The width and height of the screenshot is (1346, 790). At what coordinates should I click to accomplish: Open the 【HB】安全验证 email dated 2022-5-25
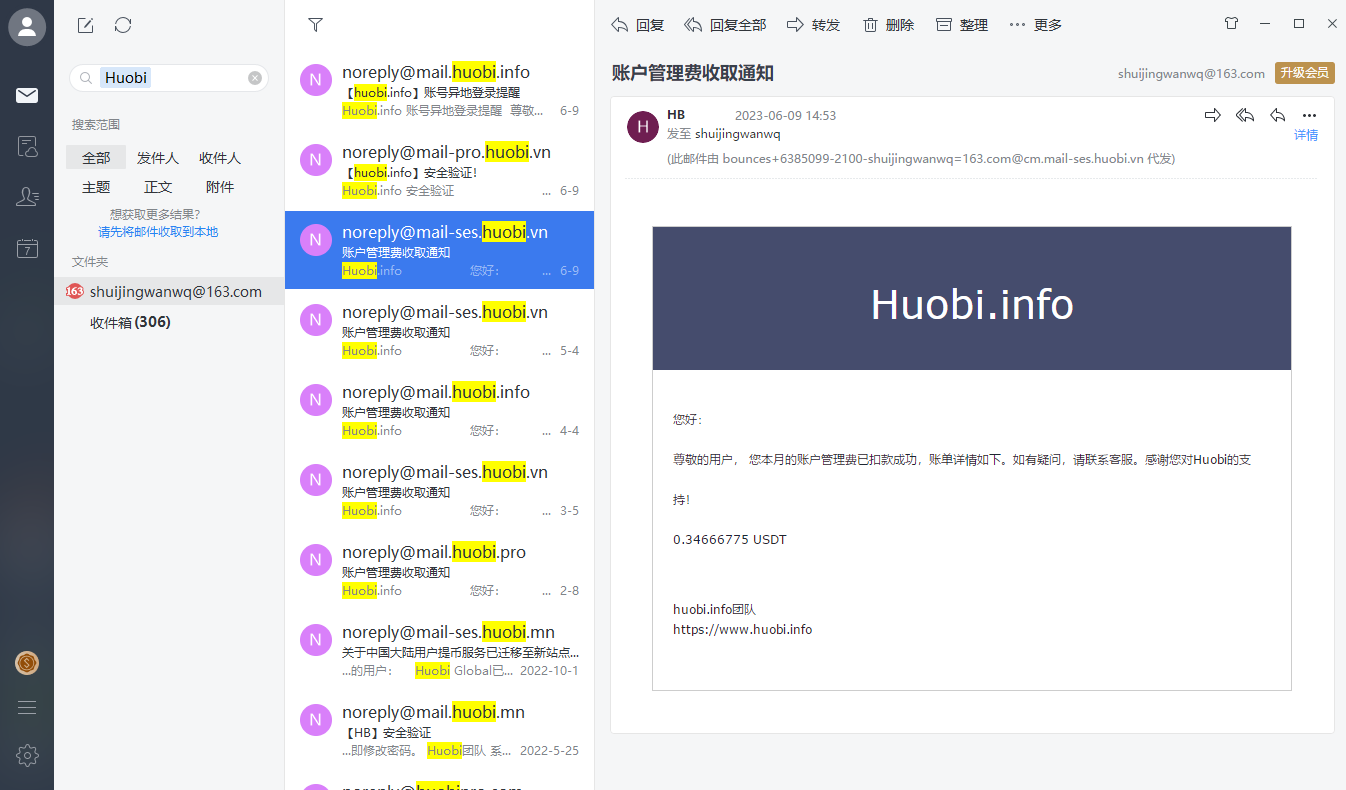coord(439,731)
